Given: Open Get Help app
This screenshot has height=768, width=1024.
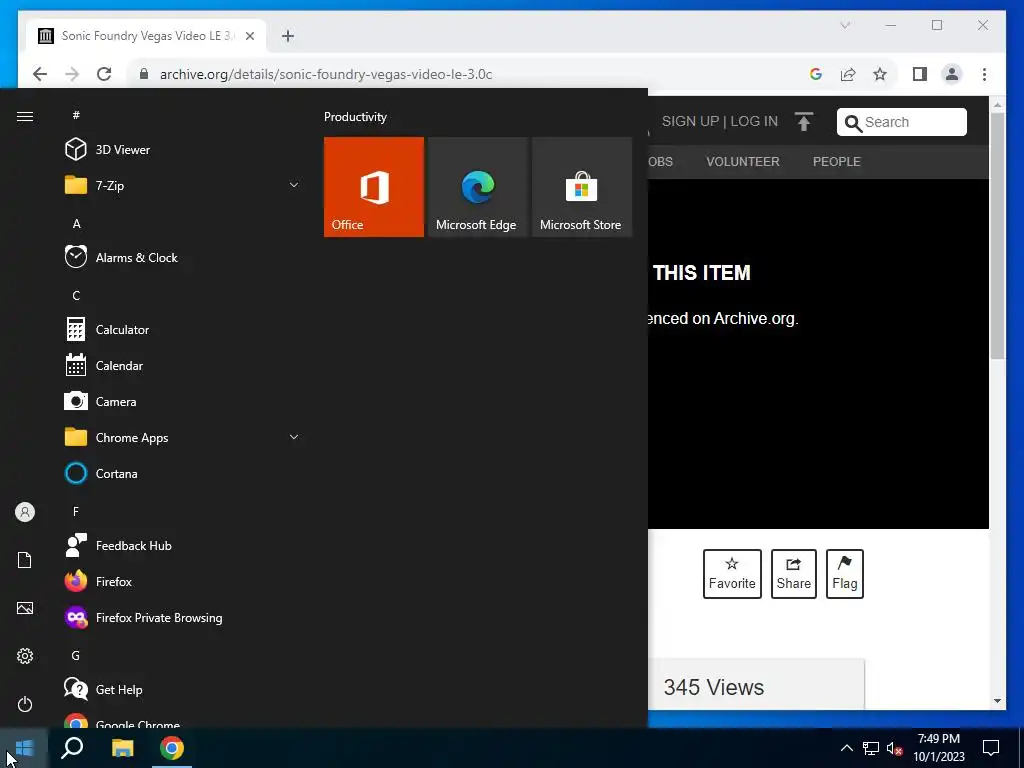Looking at the screenshot, I should point(183,690).
